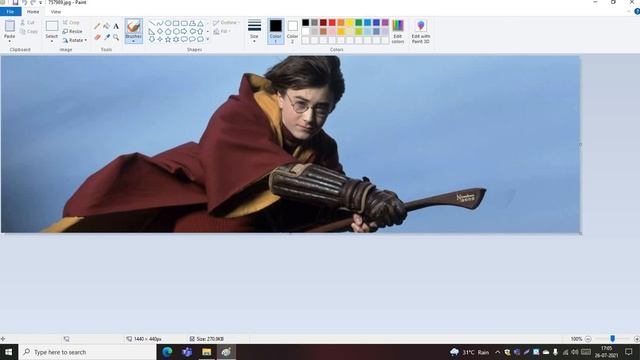Switch to the Home tab
This screenshot has width=640, height=360.
click(x=33, y=12)
